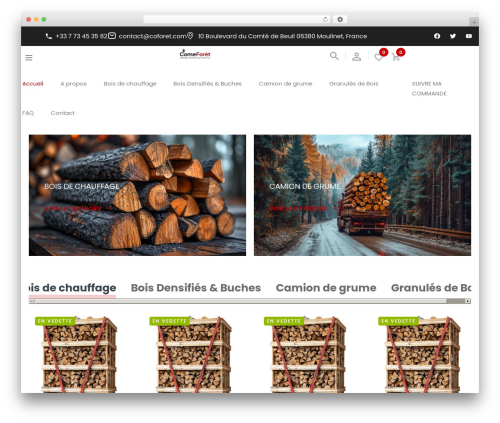The width and height of the screenshot is (500, 423).
Task: Open the Camion de grume truck banner
Action: [362, 195]
